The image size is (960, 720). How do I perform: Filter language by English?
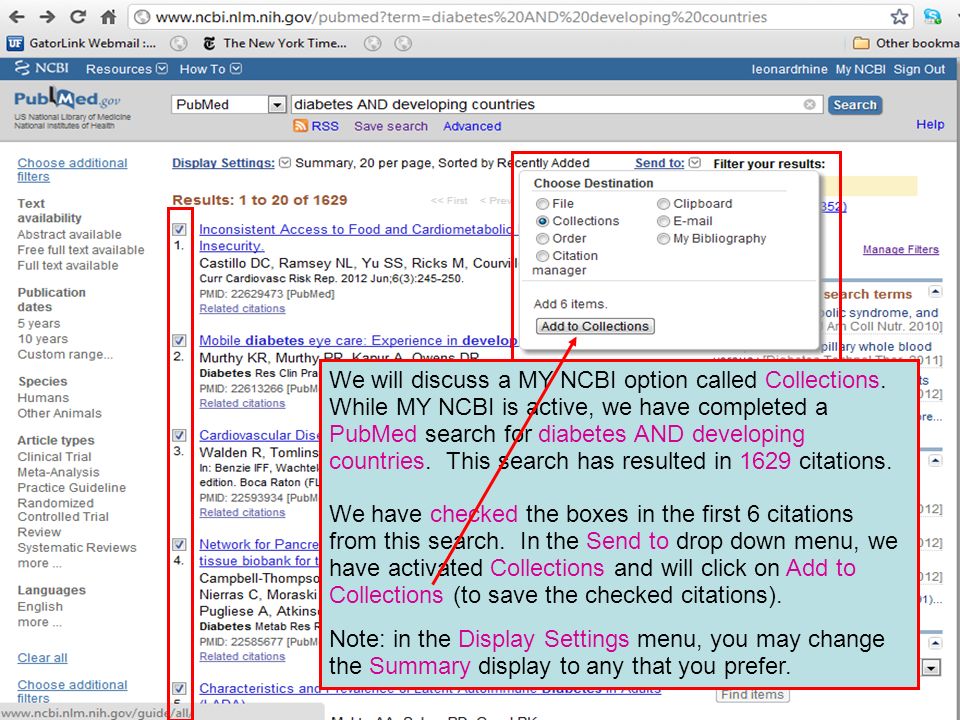click(40, 607)
